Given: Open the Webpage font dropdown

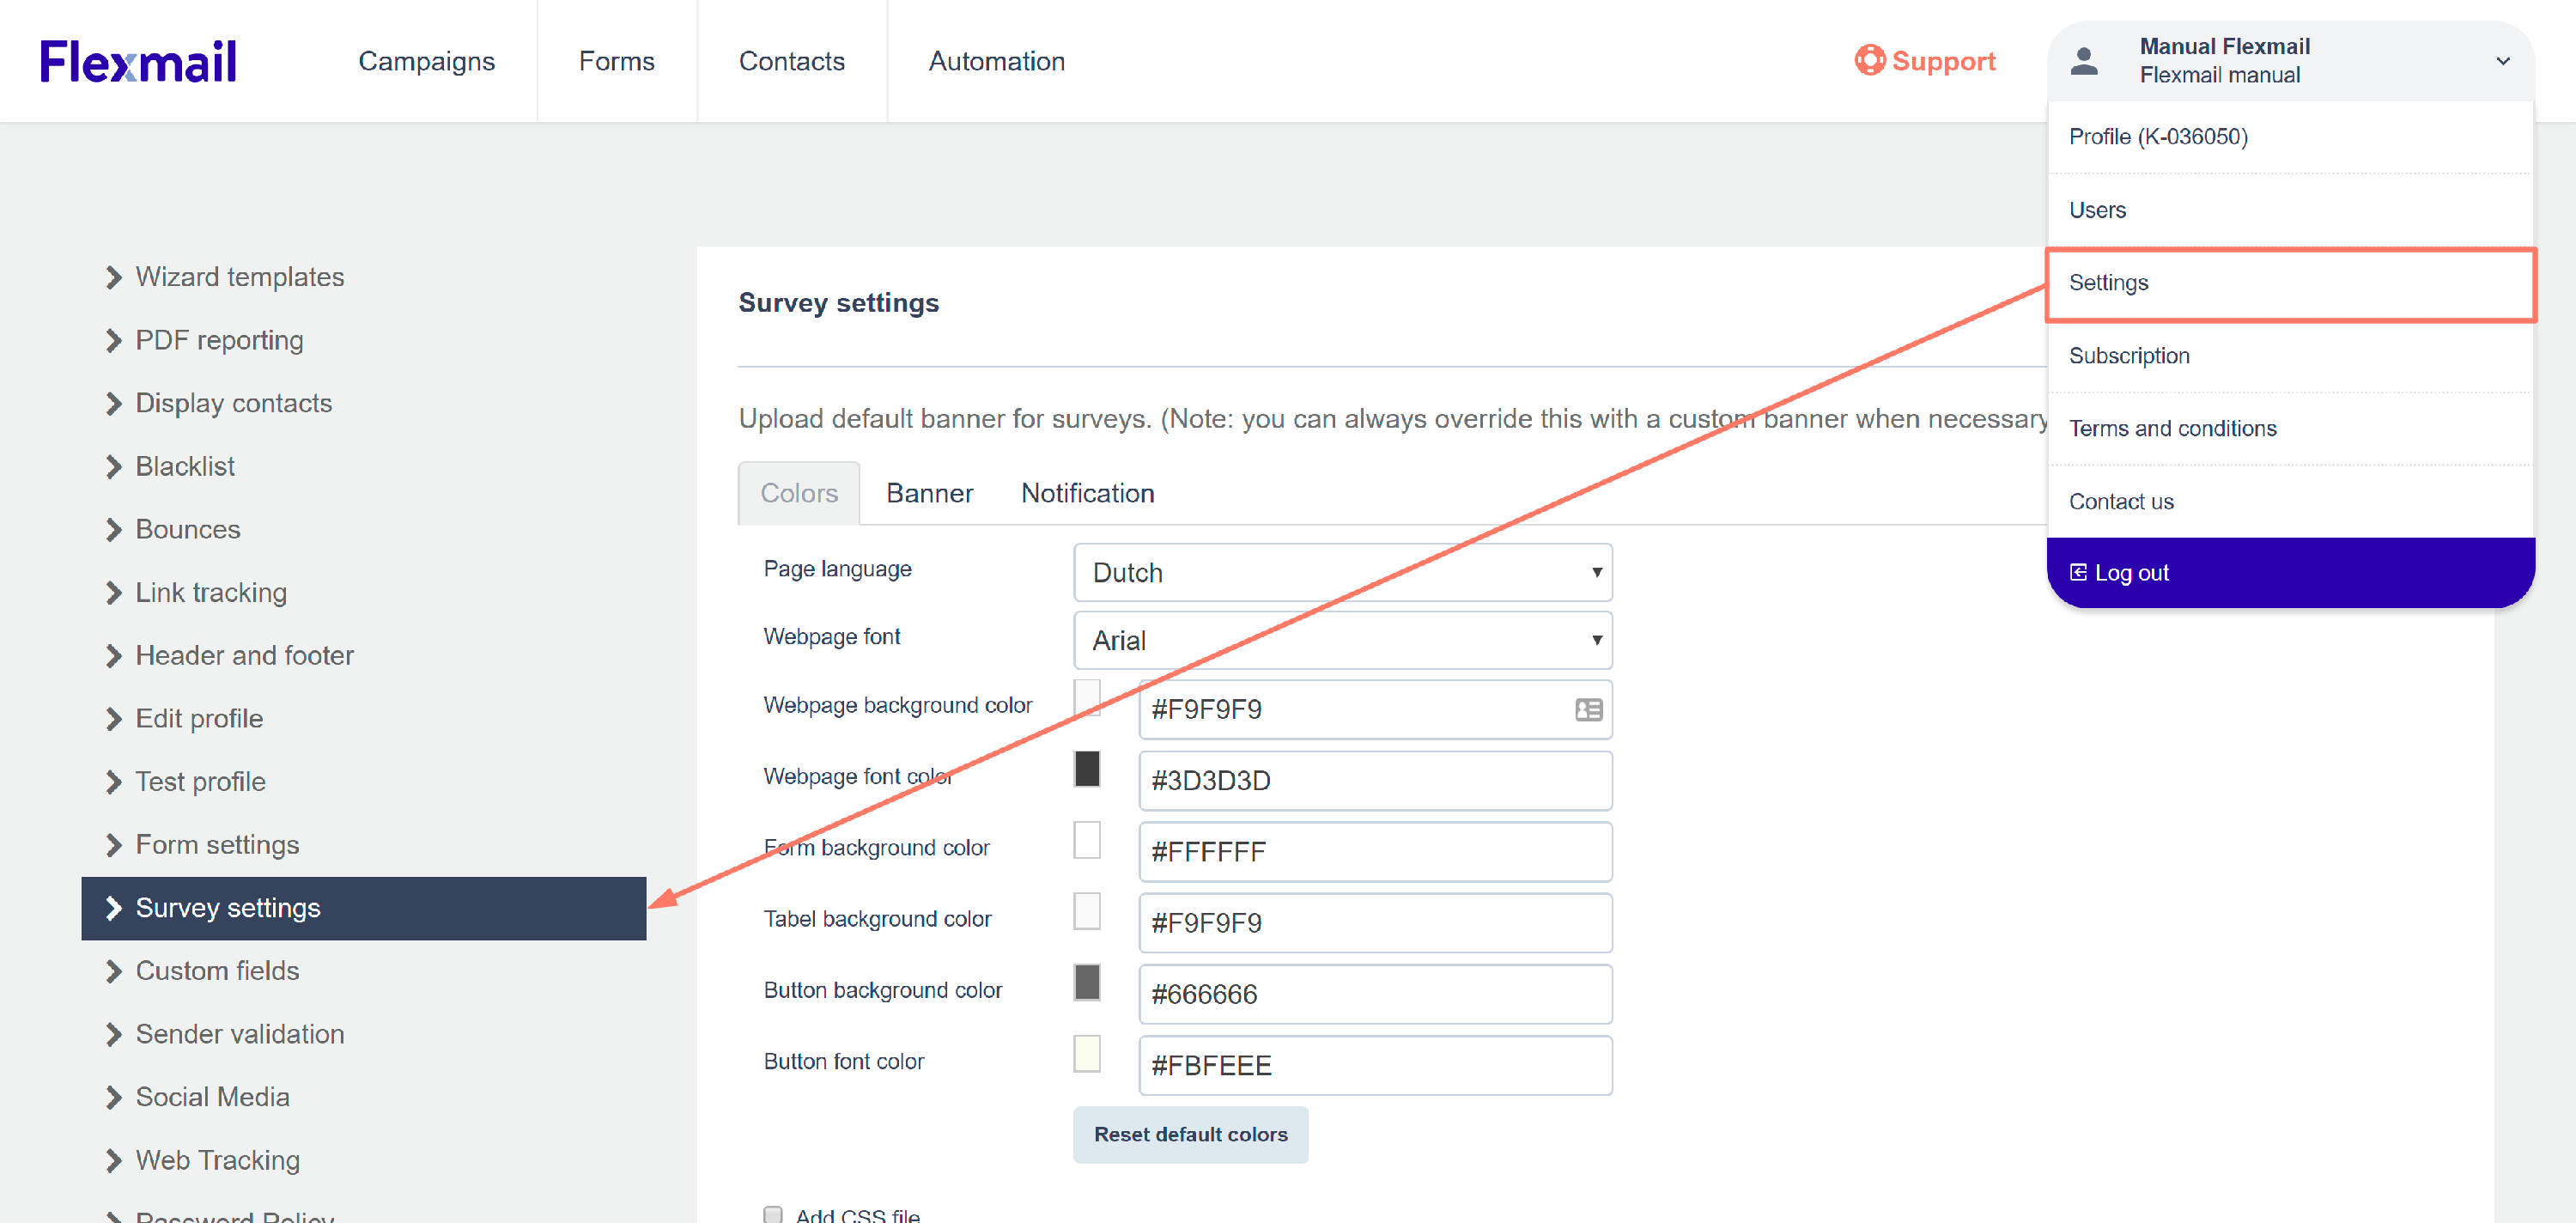Looking at the screenshot, I should pos(1342,640).
